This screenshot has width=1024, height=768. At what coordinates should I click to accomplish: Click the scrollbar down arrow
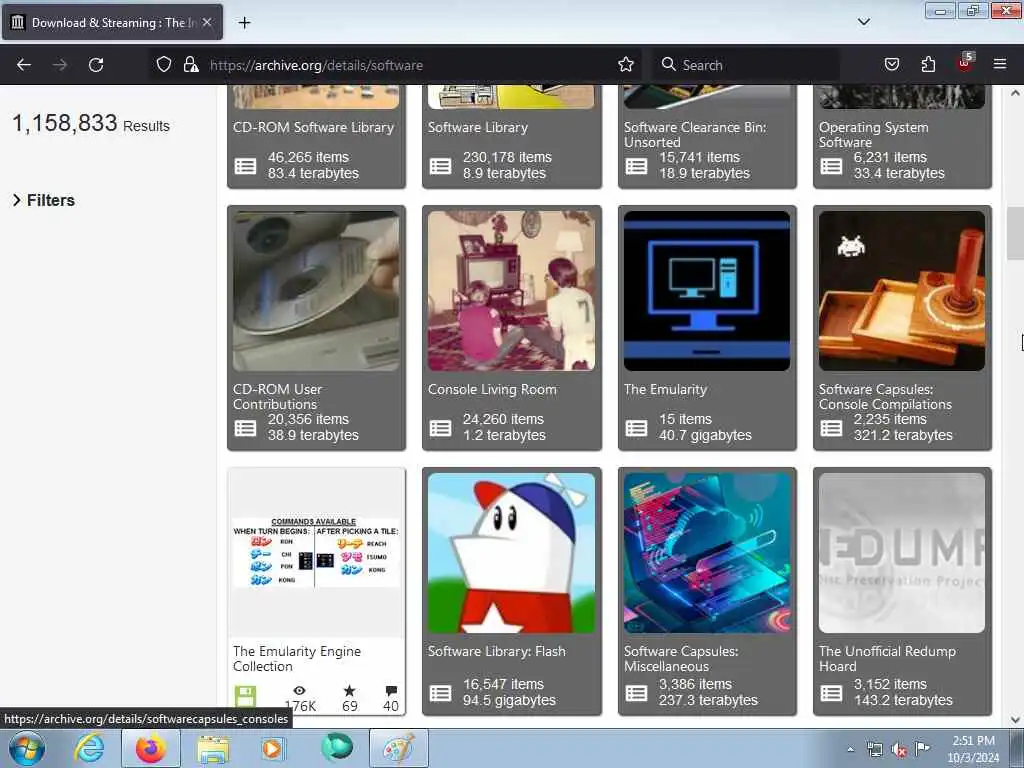click(x=1016, y=720)
